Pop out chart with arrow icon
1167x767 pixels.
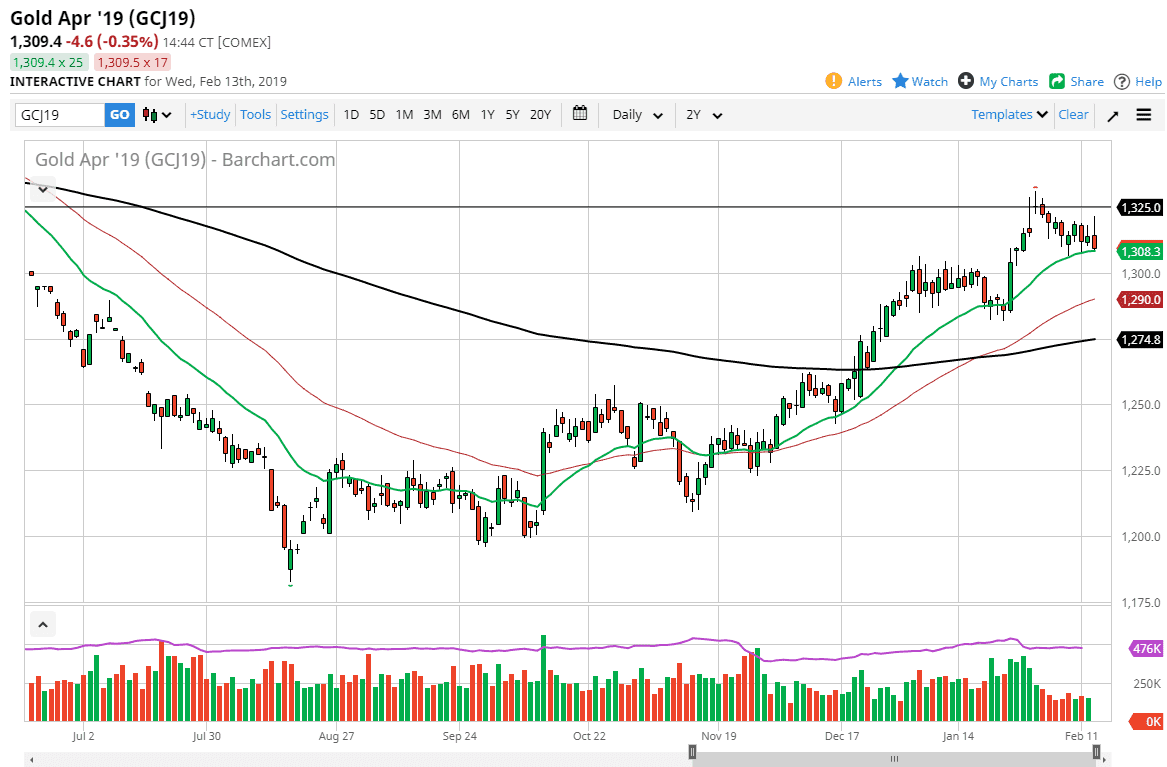click(x=1112, y=115)
